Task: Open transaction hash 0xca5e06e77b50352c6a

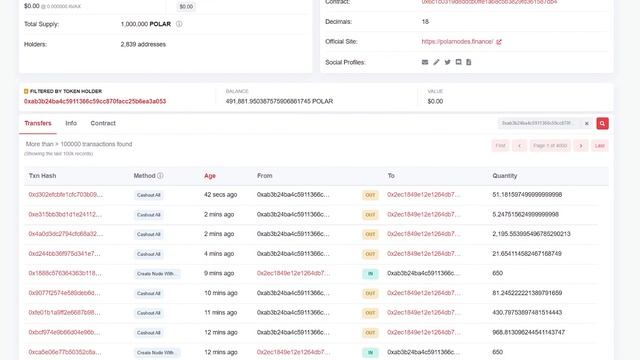Action: [65, 352]
